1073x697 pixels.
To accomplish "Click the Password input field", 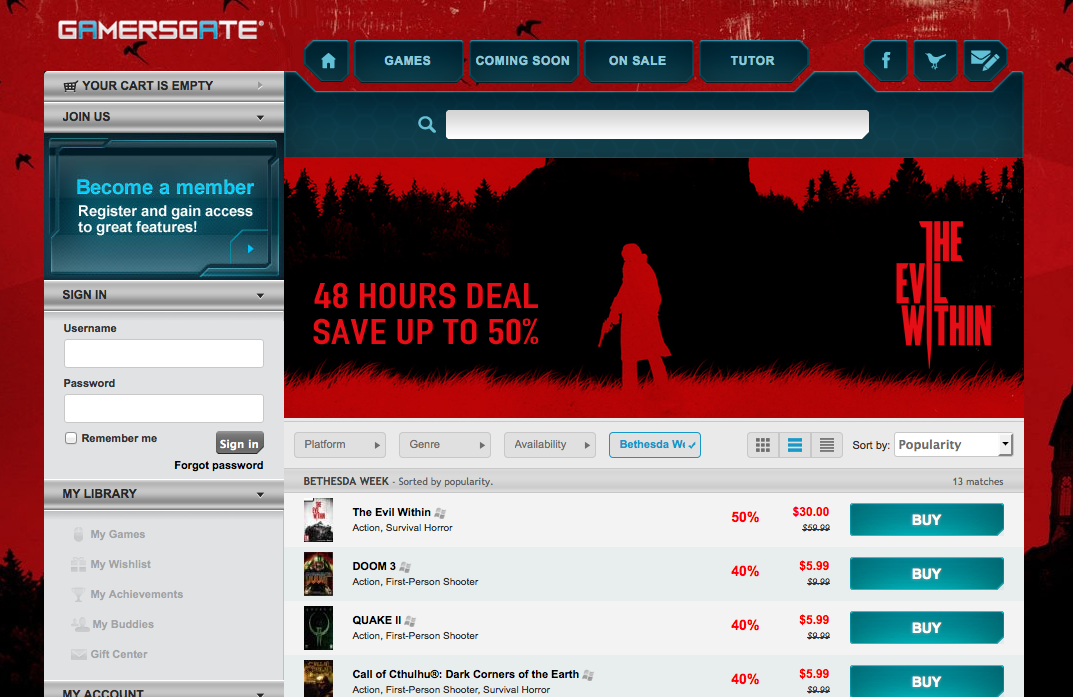I will click(x=164, y=408).
